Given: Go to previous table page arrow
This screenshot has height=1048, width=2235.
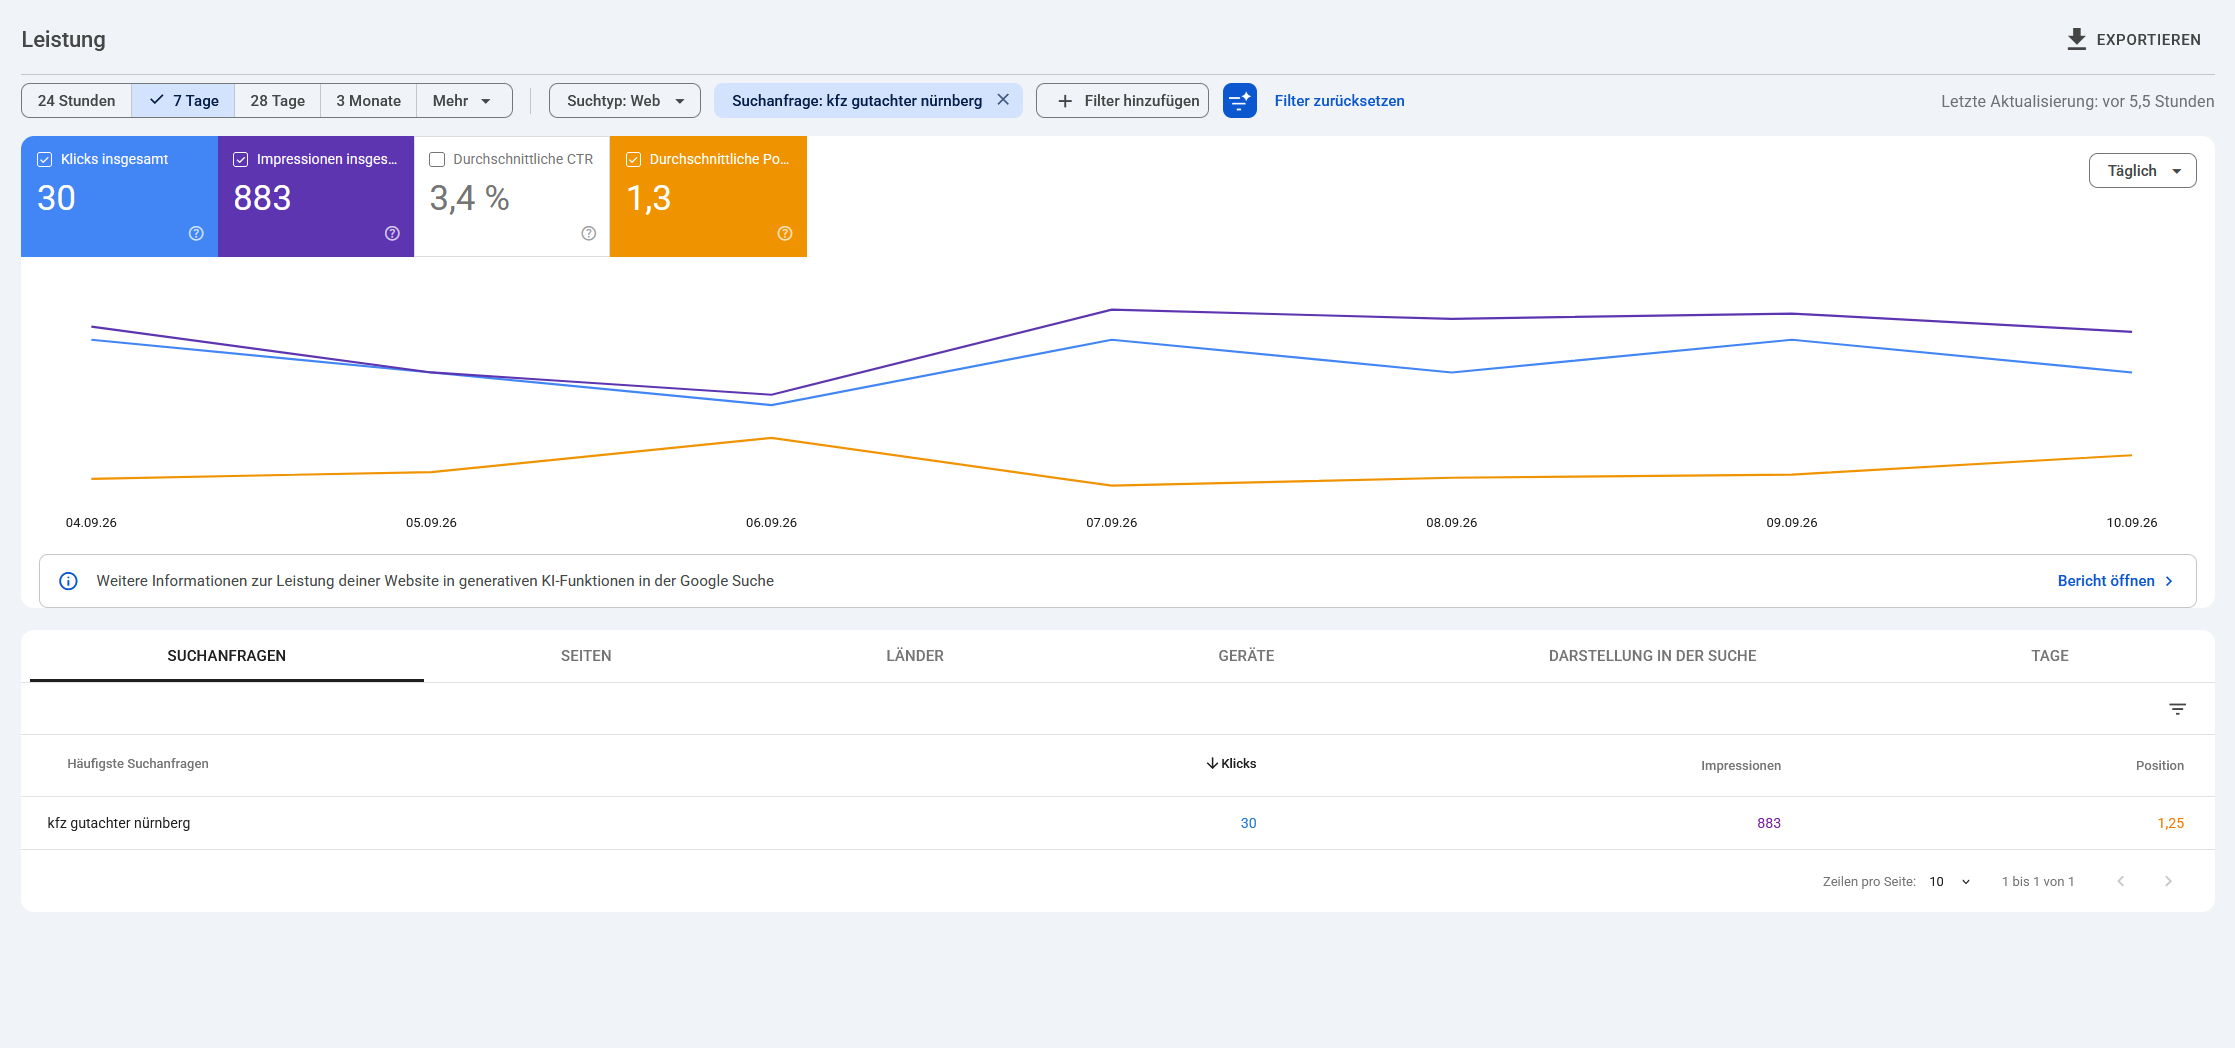Looking at the screenshot, I should [x=2121, y=881].
